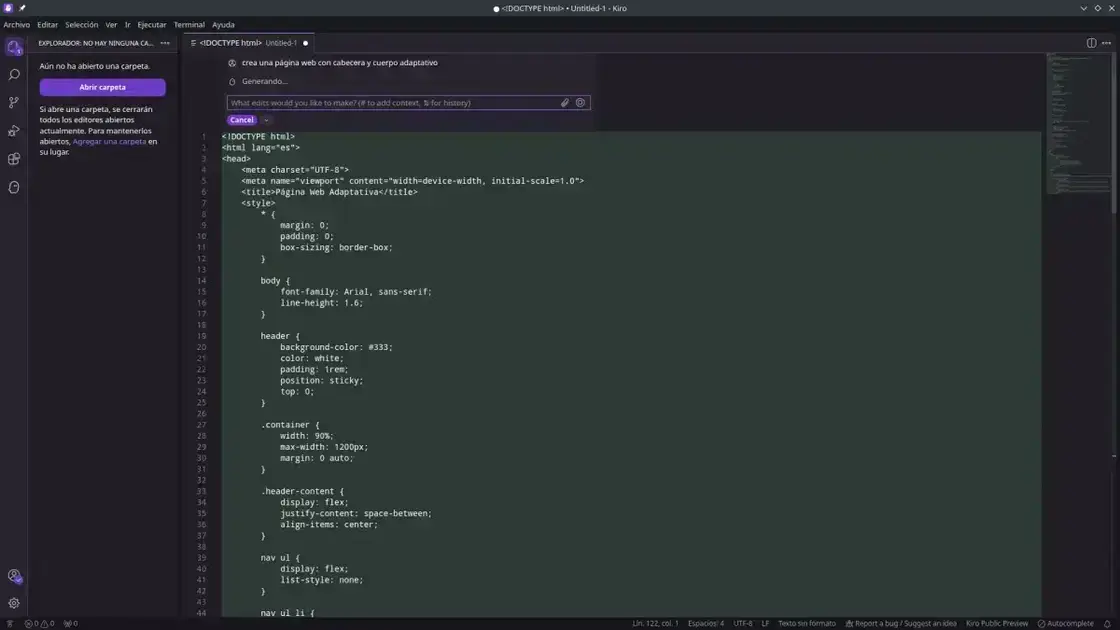Open the Manage settings gear icon
Viewport: 1120px width, 630px height.
coord(14,604)
